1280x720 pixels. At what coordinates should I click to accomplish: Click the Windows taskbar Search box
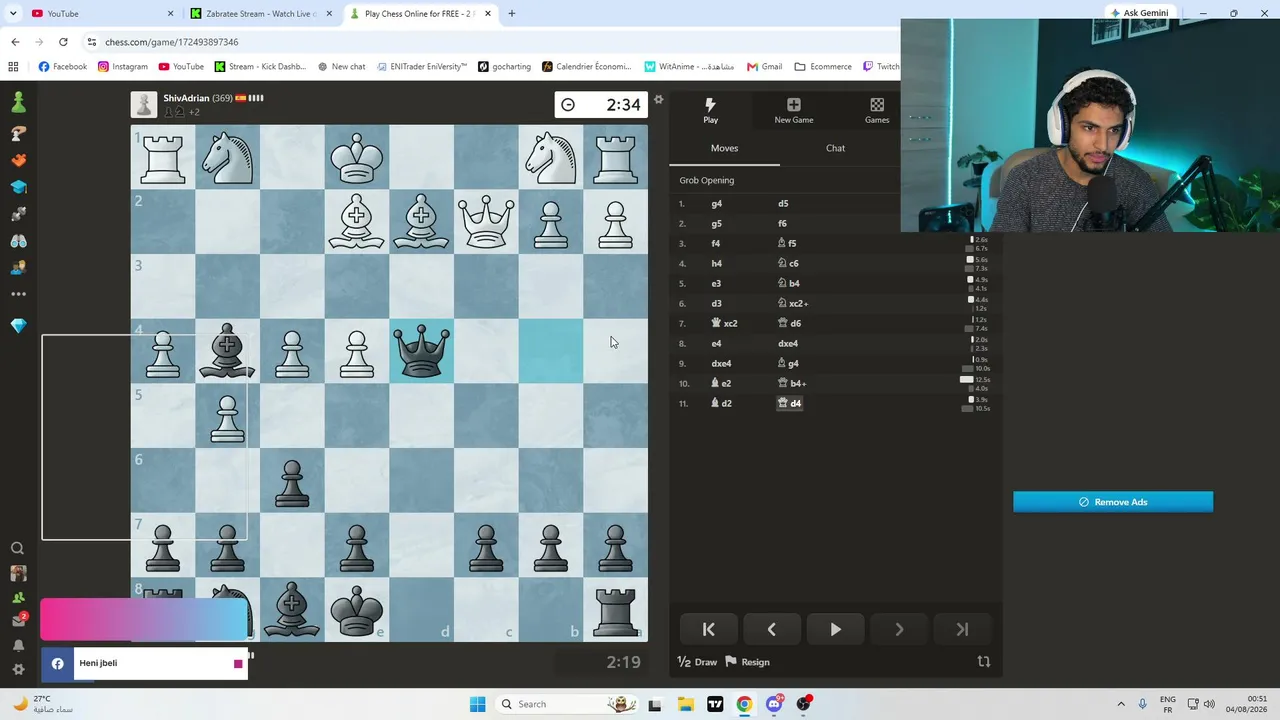(568, 704)
